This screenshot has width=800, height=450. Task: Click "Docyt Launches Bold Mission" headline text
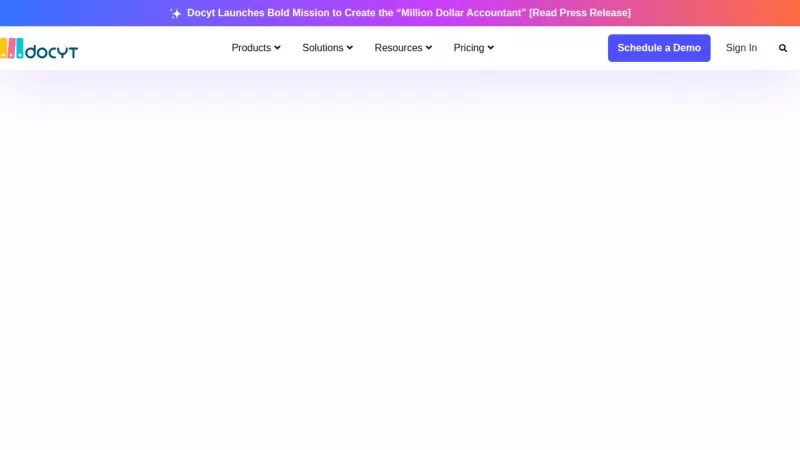[264, 13]
